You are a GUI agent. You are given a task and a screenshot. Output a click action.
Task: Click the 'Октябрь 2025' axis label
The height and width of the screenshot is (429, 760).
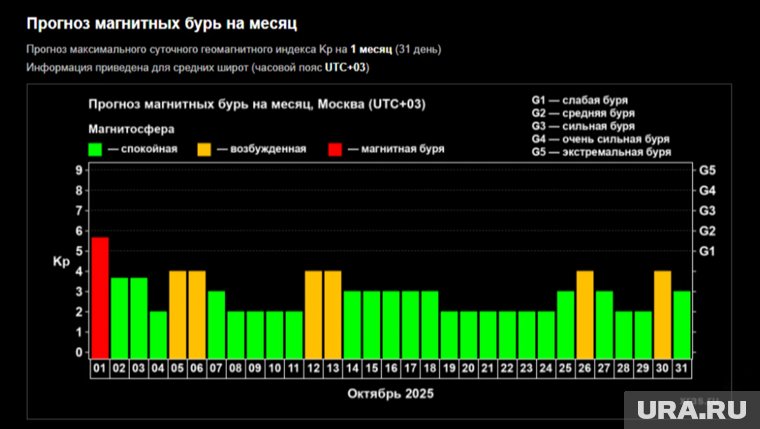[x=390, y=394]
